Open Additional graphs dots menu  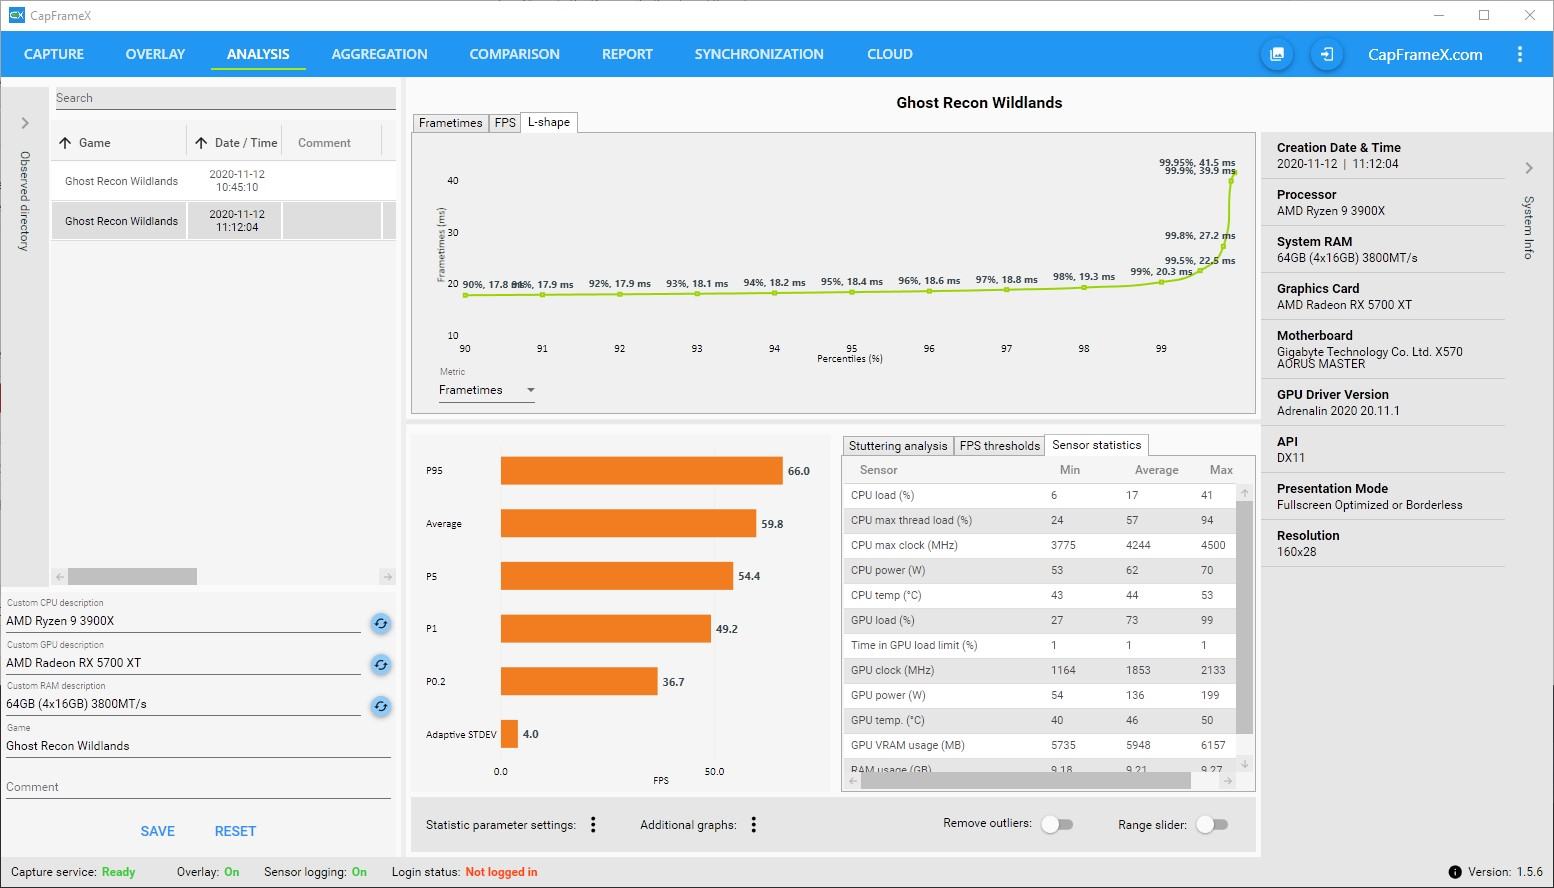point(754,825)
